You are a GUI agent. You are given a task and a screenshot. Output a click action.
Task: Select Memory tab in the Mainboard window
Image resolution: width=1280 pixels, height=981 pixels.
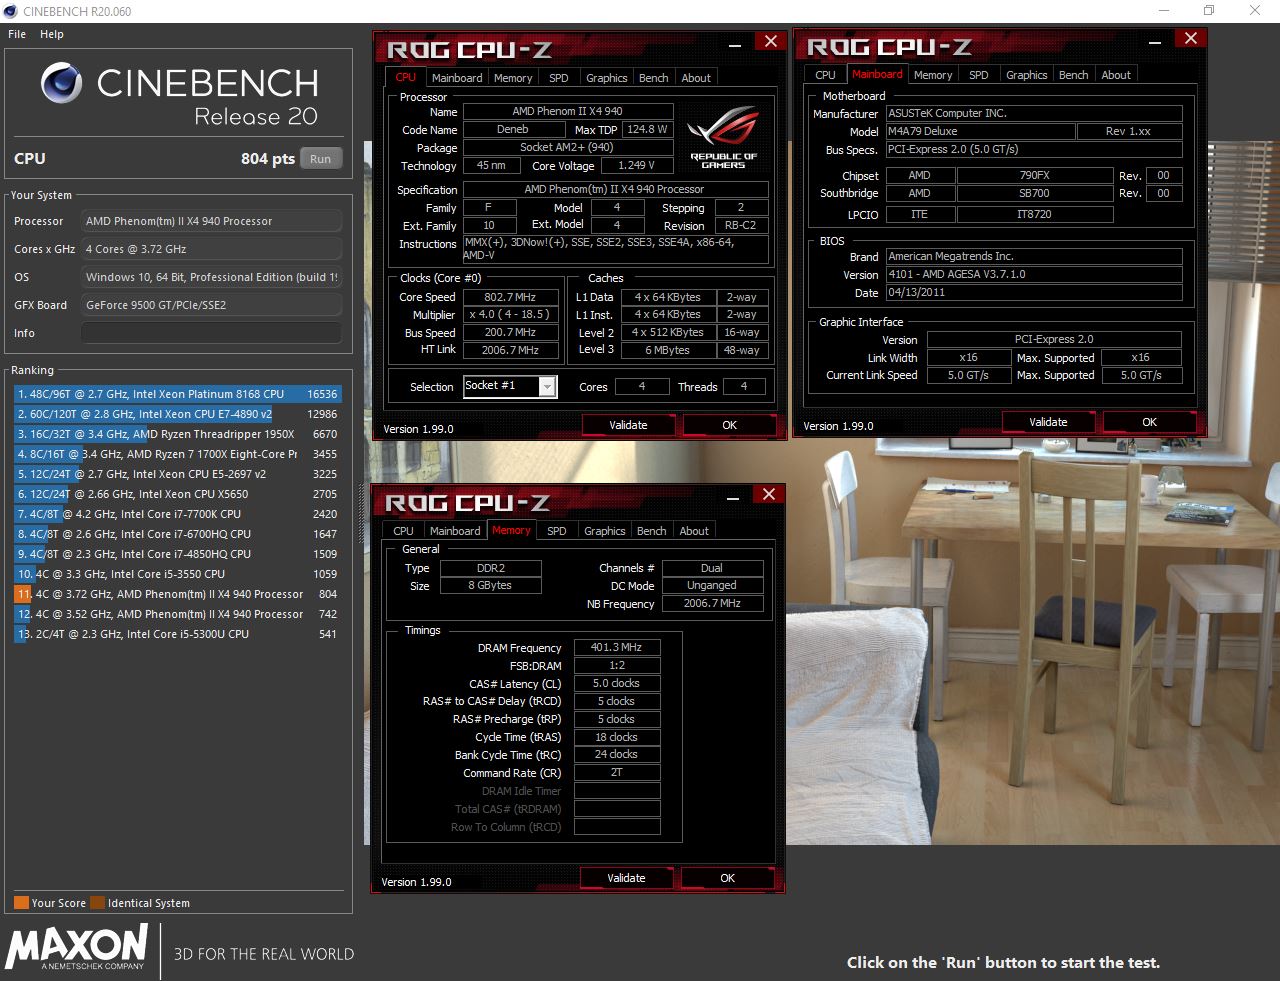tap(933, 75)
